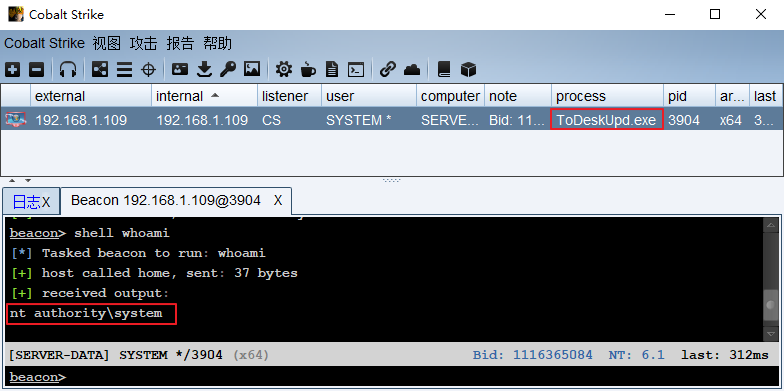Click the x64 arch cell
This screenshot has width=784, height=391.
732,120
